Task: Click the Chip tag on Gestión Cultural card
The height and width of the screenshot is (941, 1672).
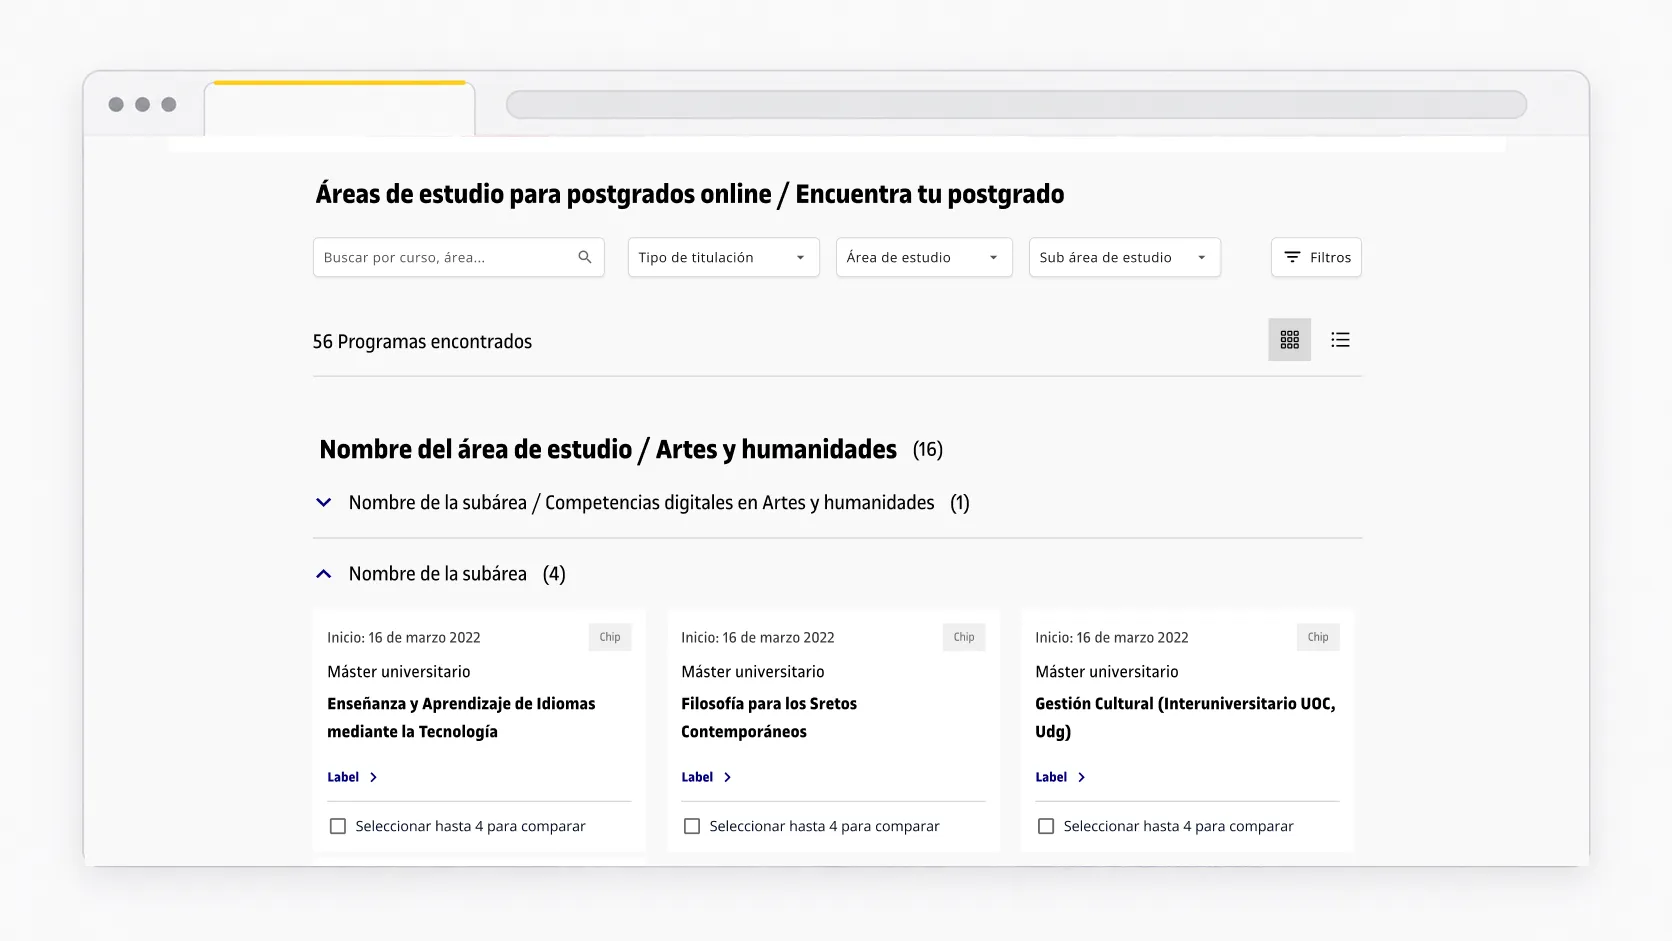Action: (1318, 637)
